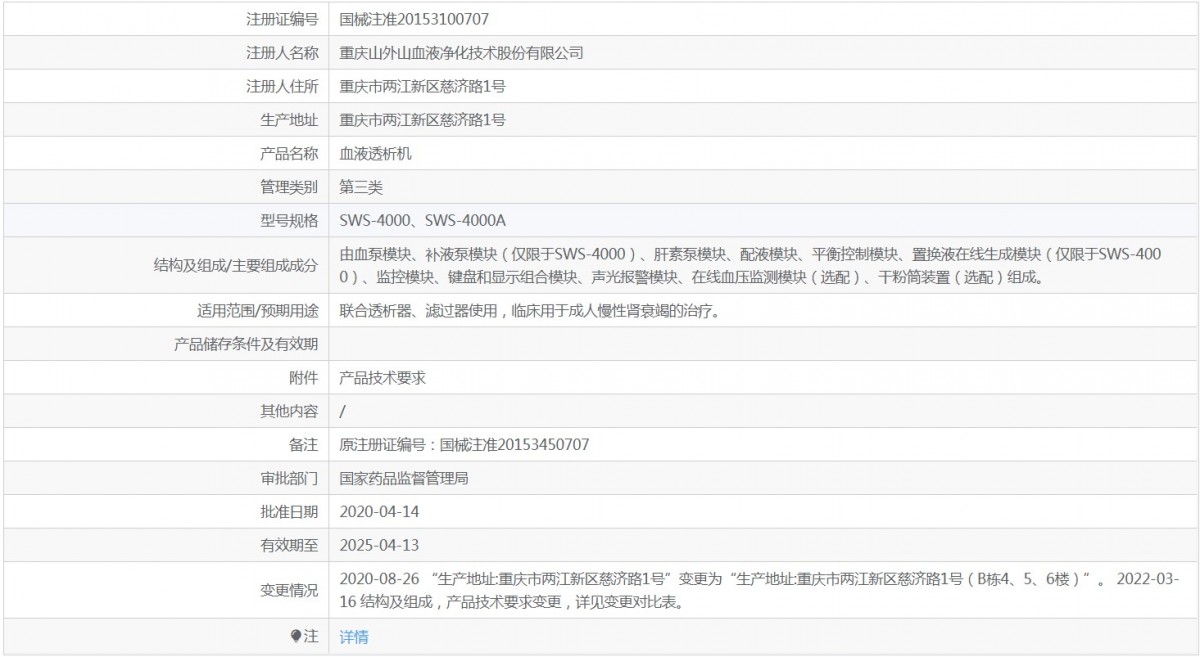Screen dimensions: 1200x657
Task: Select remark 原注册证编号：国械注准20153450707
Action: (x=465, y=445)
